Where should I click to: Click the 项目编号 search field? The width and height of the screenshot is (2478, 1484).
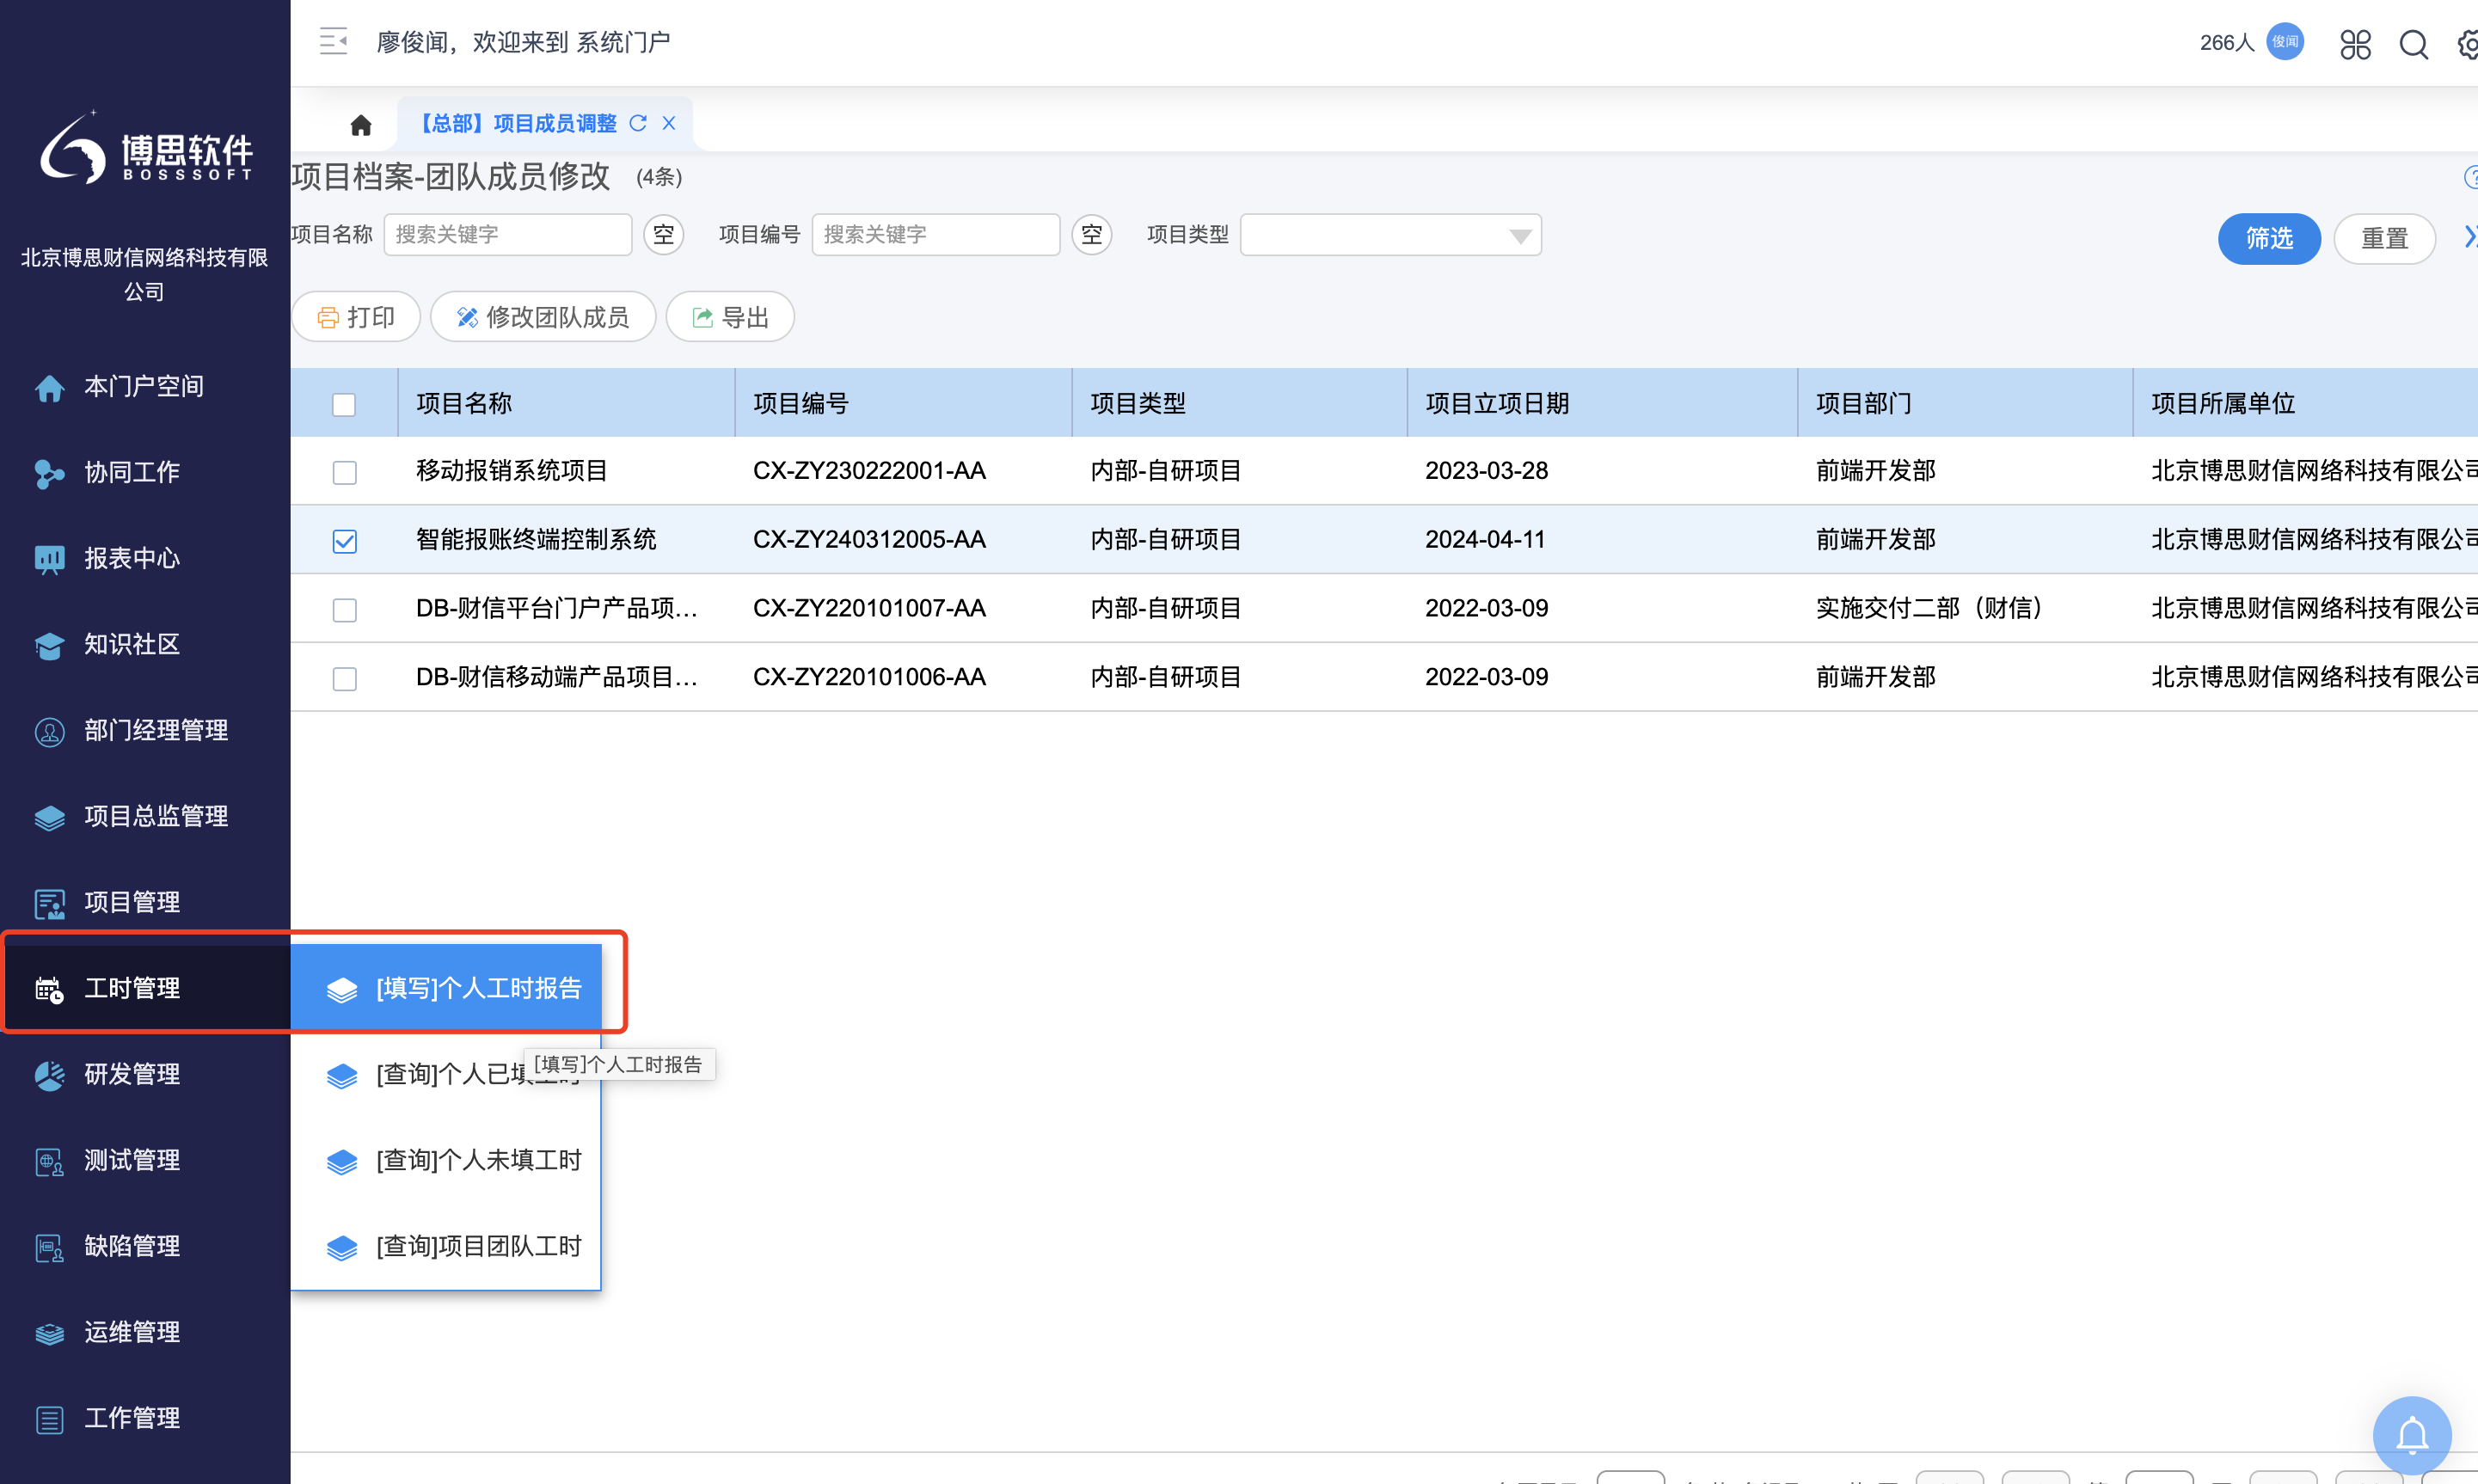935,235
